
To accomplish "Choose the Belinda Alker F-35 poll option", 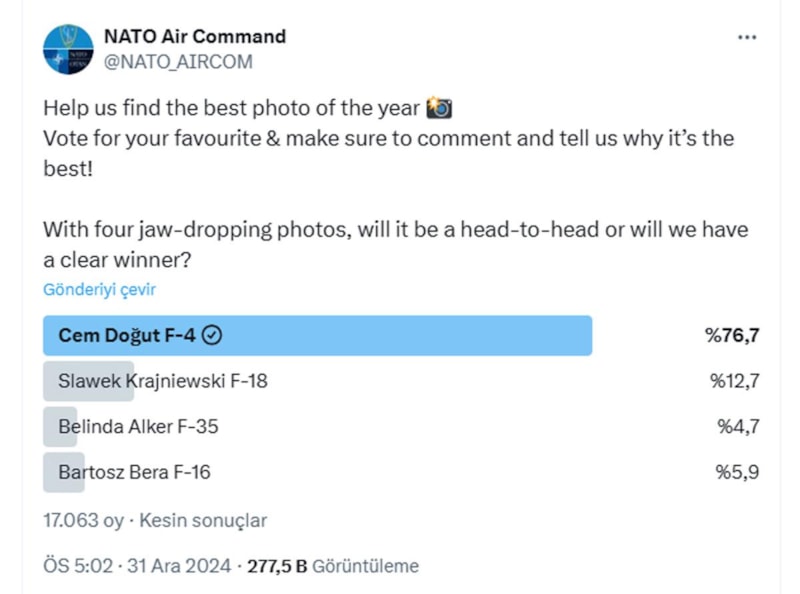I will click(x=138, y=427).
